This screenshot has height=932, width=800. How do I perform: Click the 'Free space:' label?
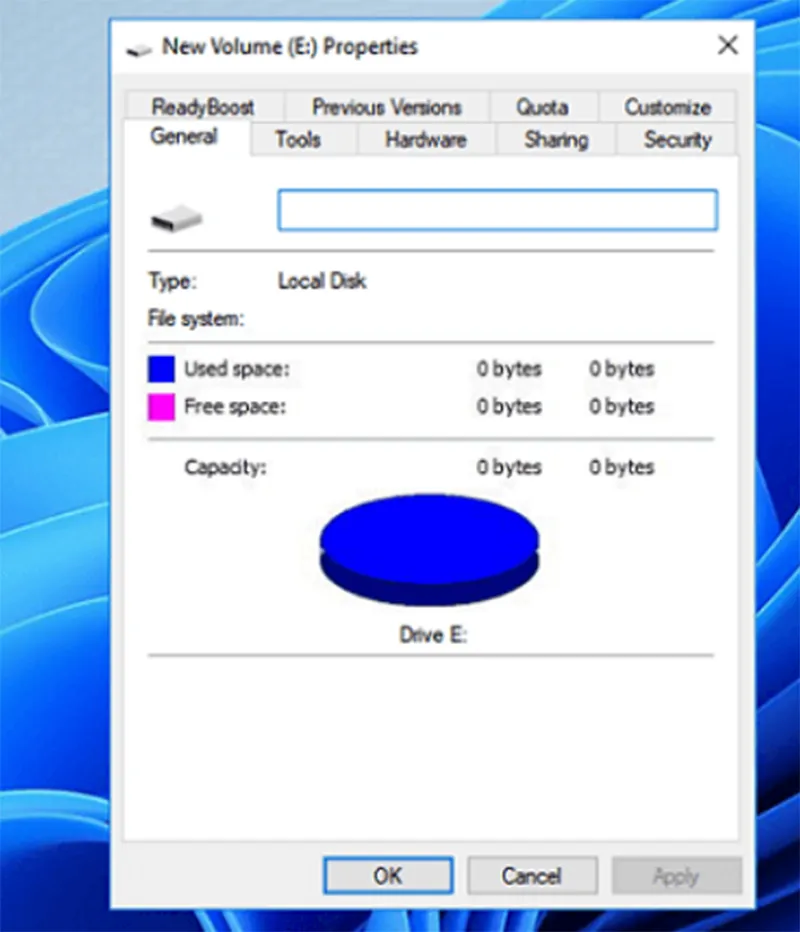tap(235, 407)
